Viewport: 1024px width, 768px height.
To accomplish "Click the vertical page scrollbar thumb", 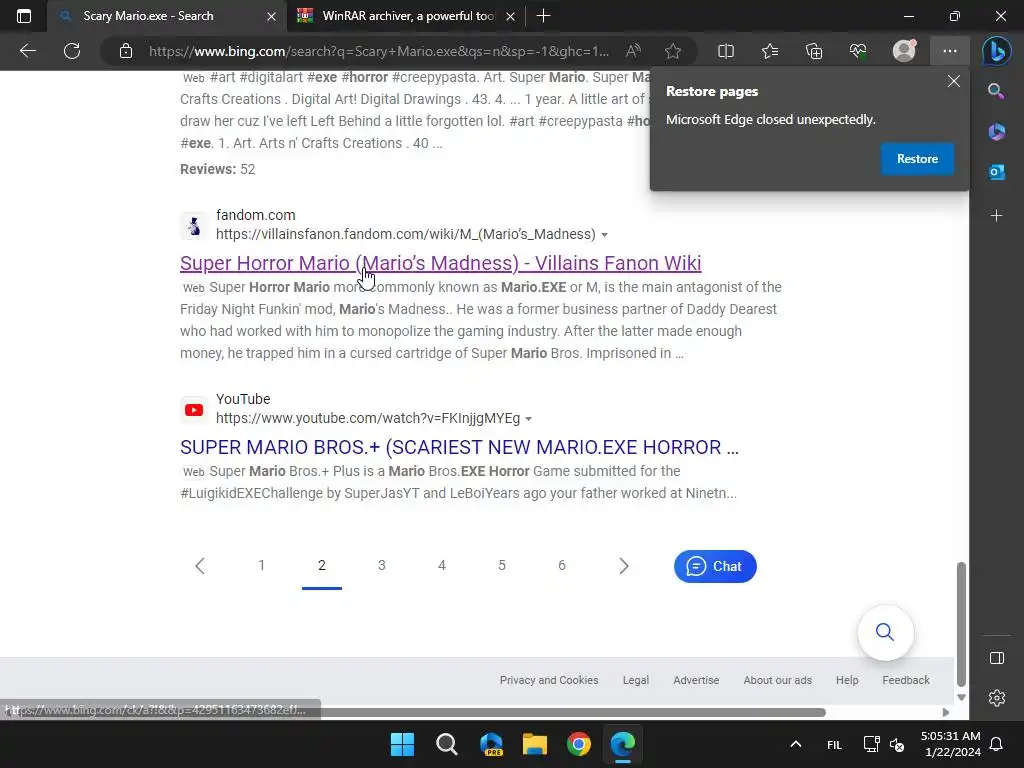I will pos(961,624).
